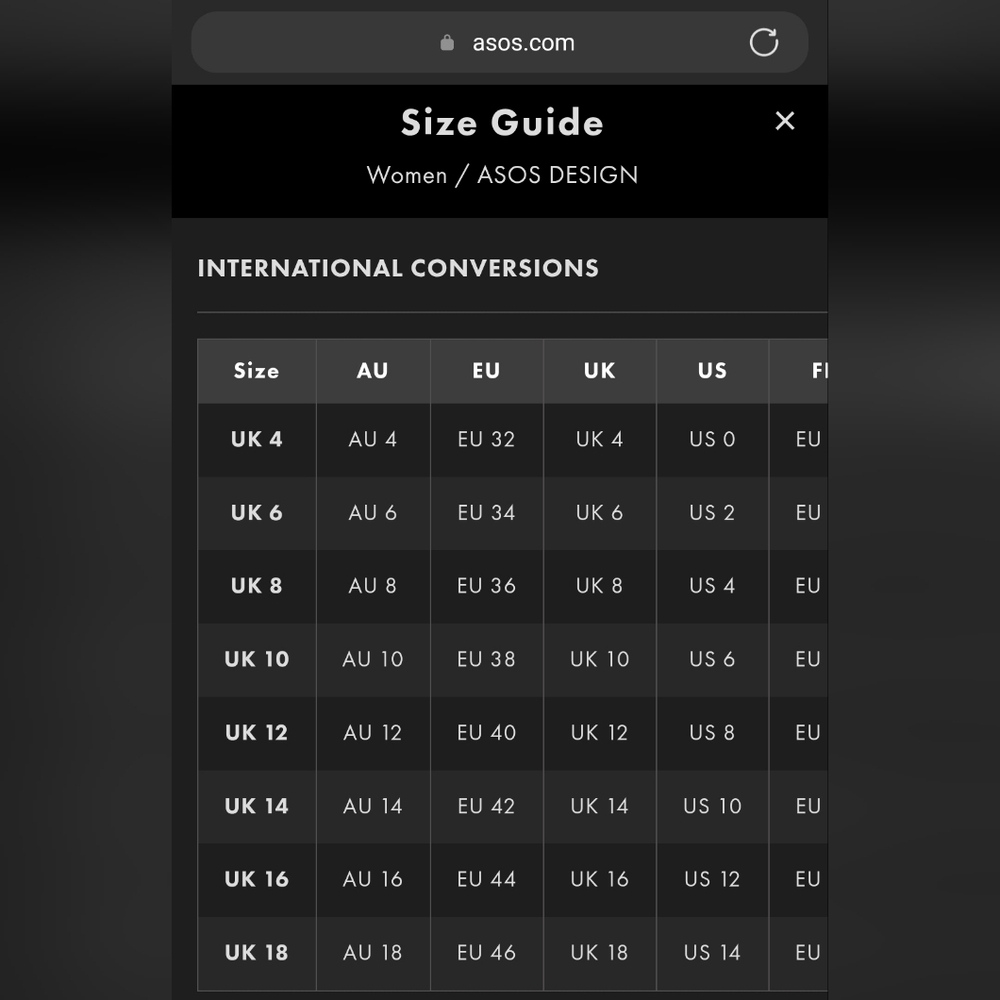Viewport: 1000px width, 1000px height.
Task: Select the AU column header
Action: (373, 371)
